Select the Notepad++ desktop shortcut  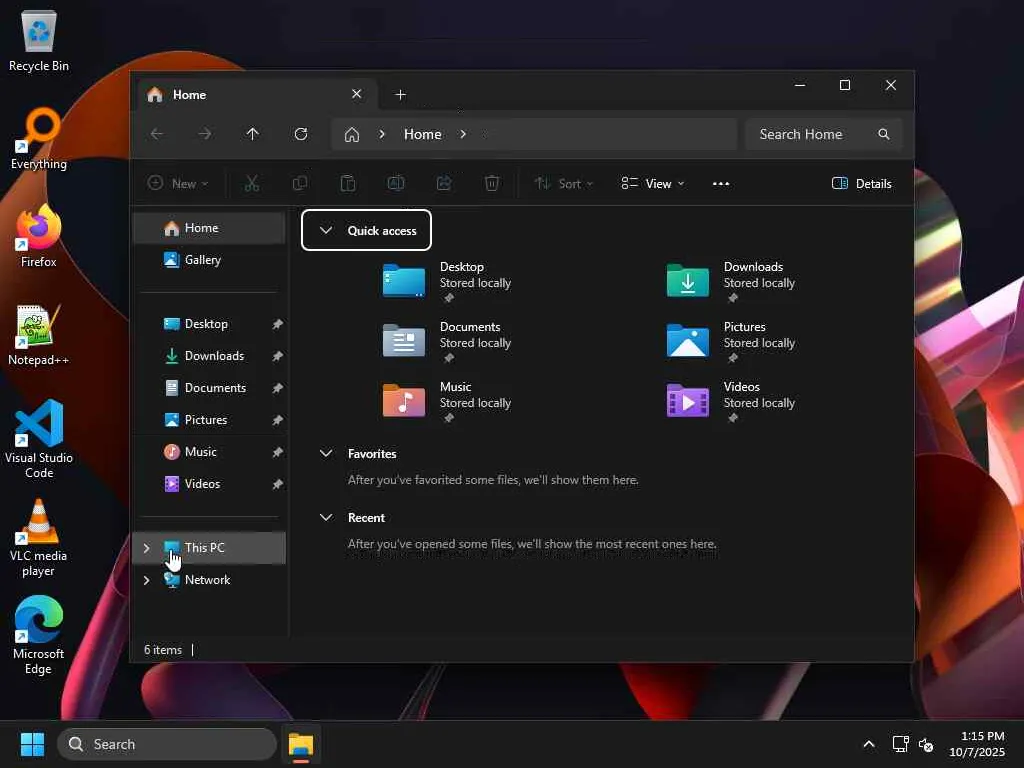pyautogui.click(x=39, y=334)
